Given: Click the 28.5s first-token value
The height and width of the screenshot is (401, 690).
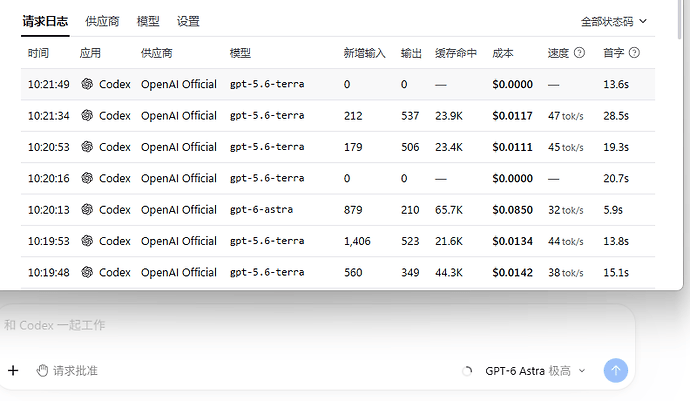Looking at the screenshot, I should [616, 116].
